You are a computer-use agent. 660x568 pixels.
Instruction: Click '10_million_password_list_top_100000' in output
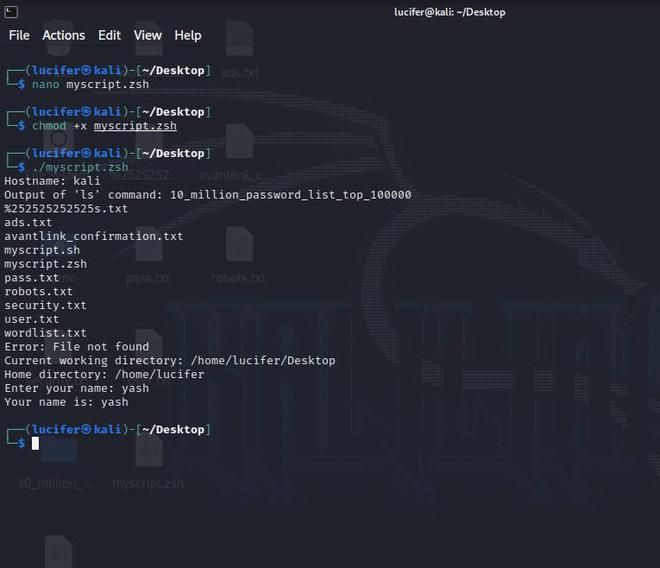point(290,195)
